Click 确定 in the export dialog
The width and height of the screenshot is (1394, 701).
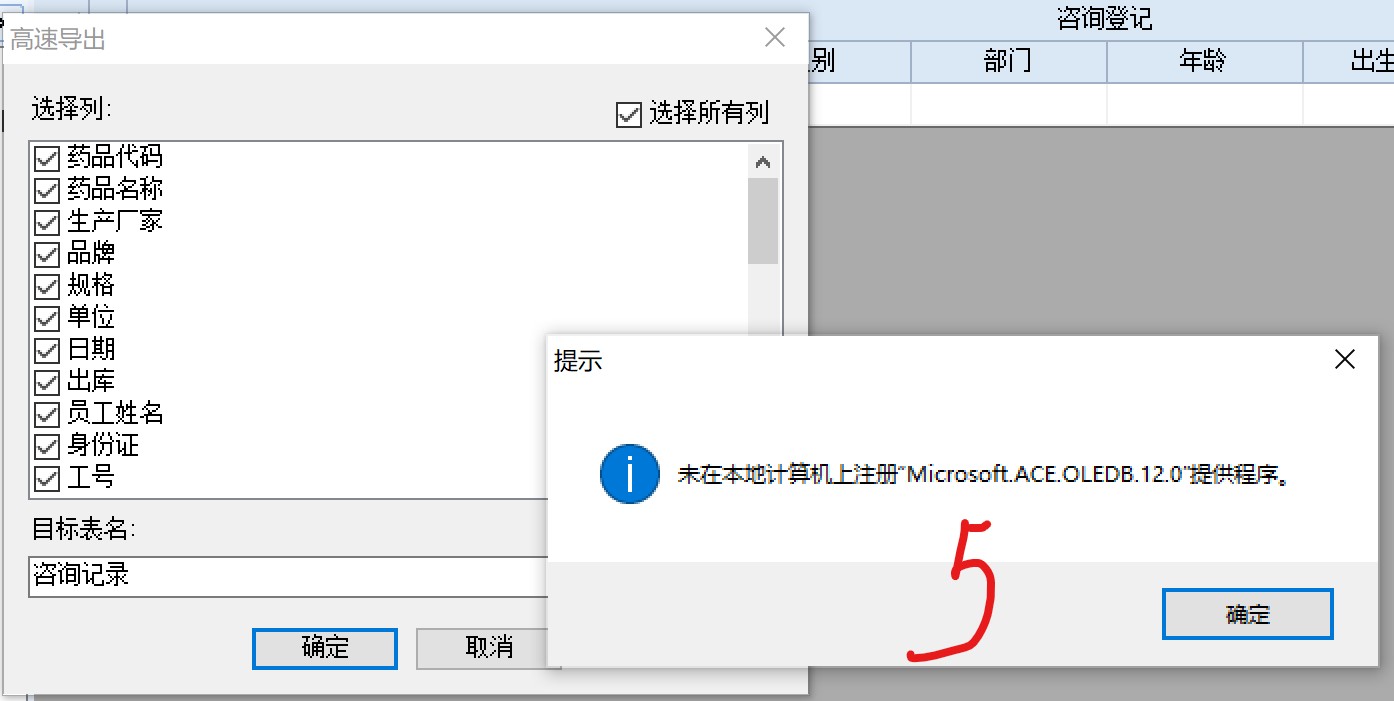(x=325, y=648)
